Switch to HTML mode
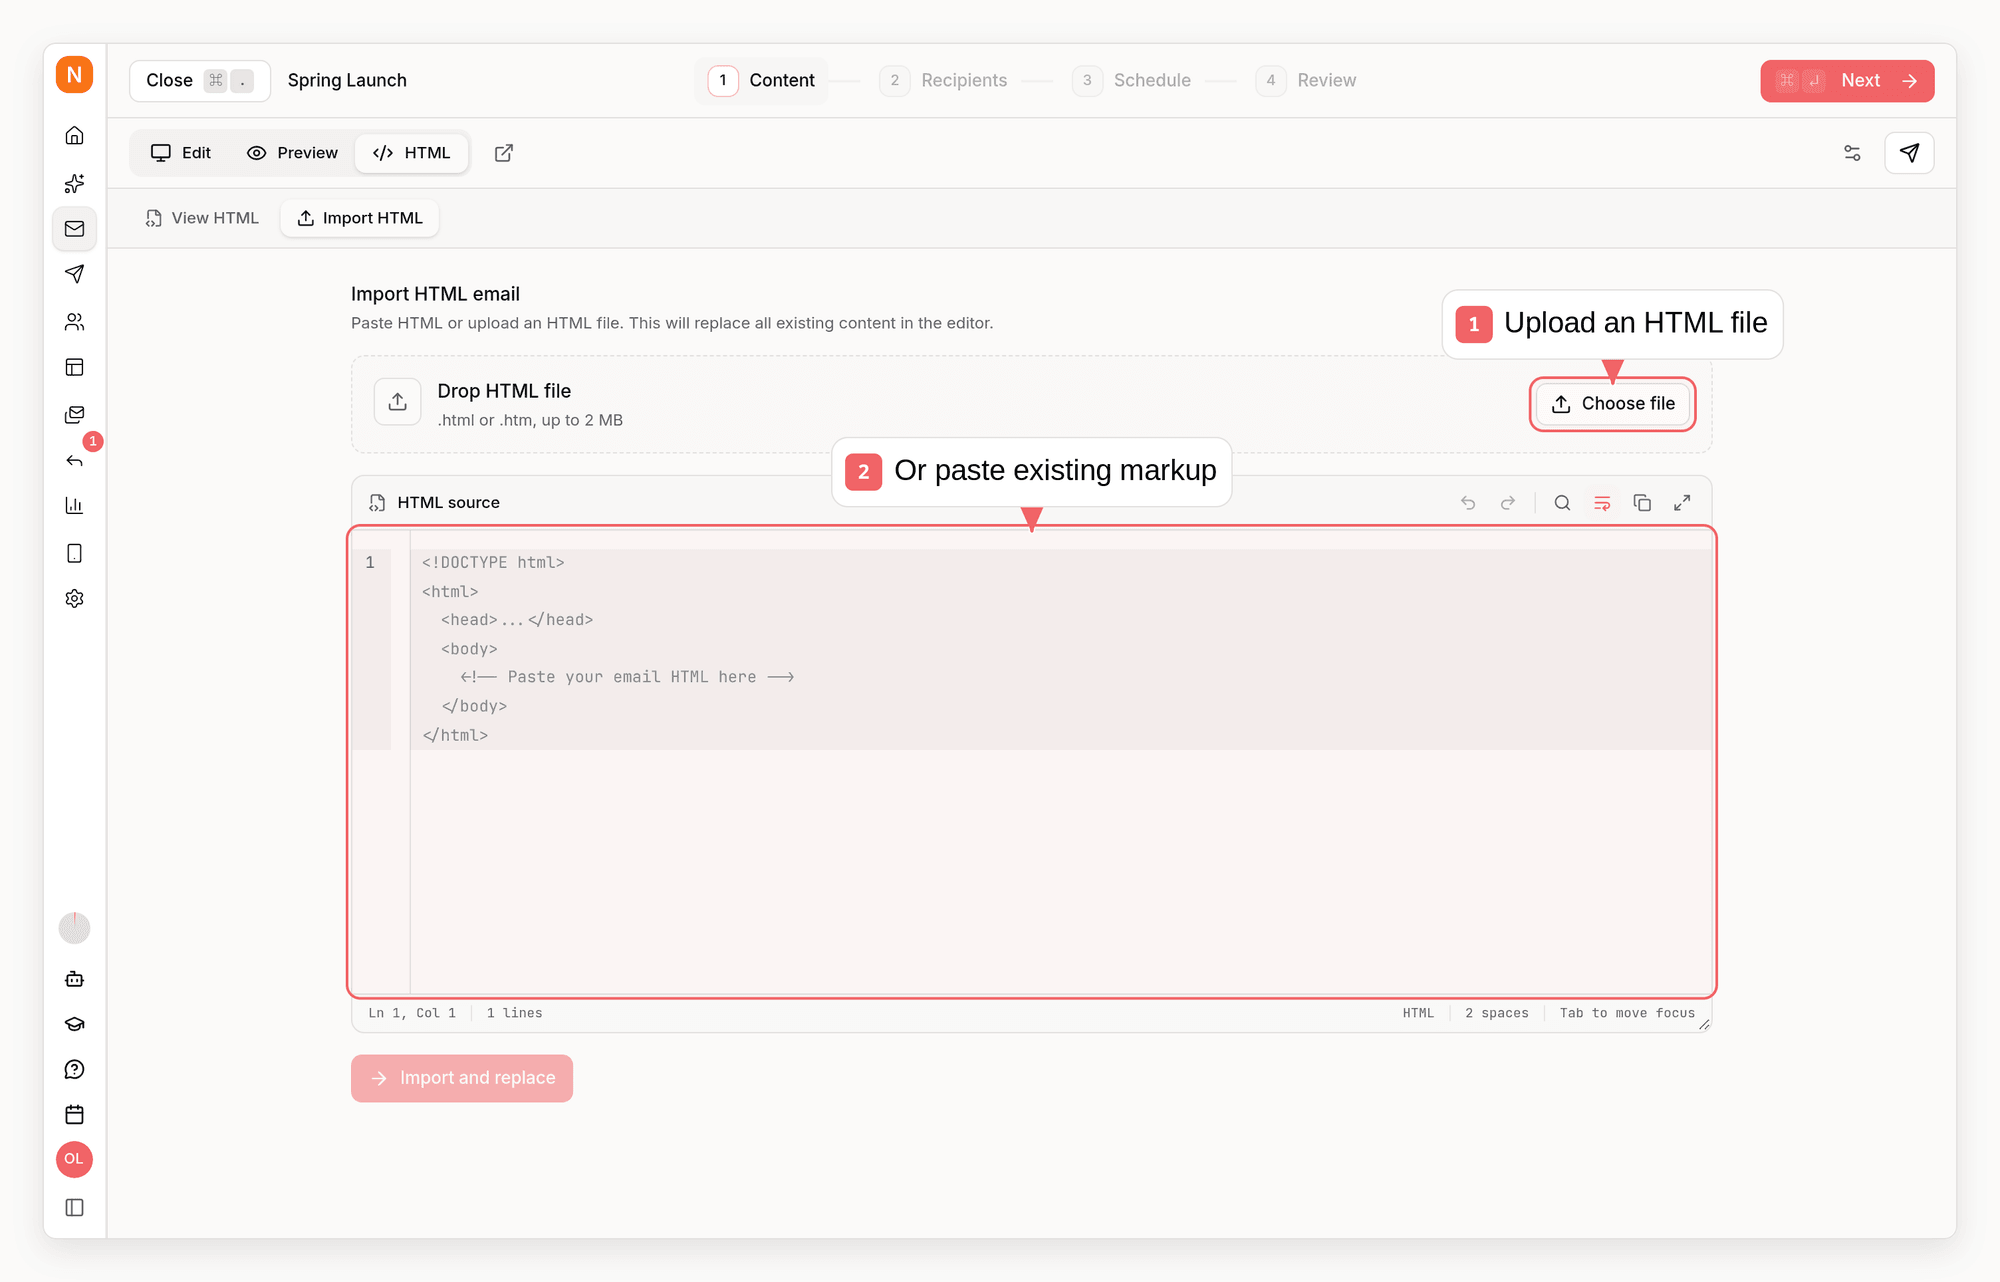This screenshot has width=2000, height=1282. (412, 153)
